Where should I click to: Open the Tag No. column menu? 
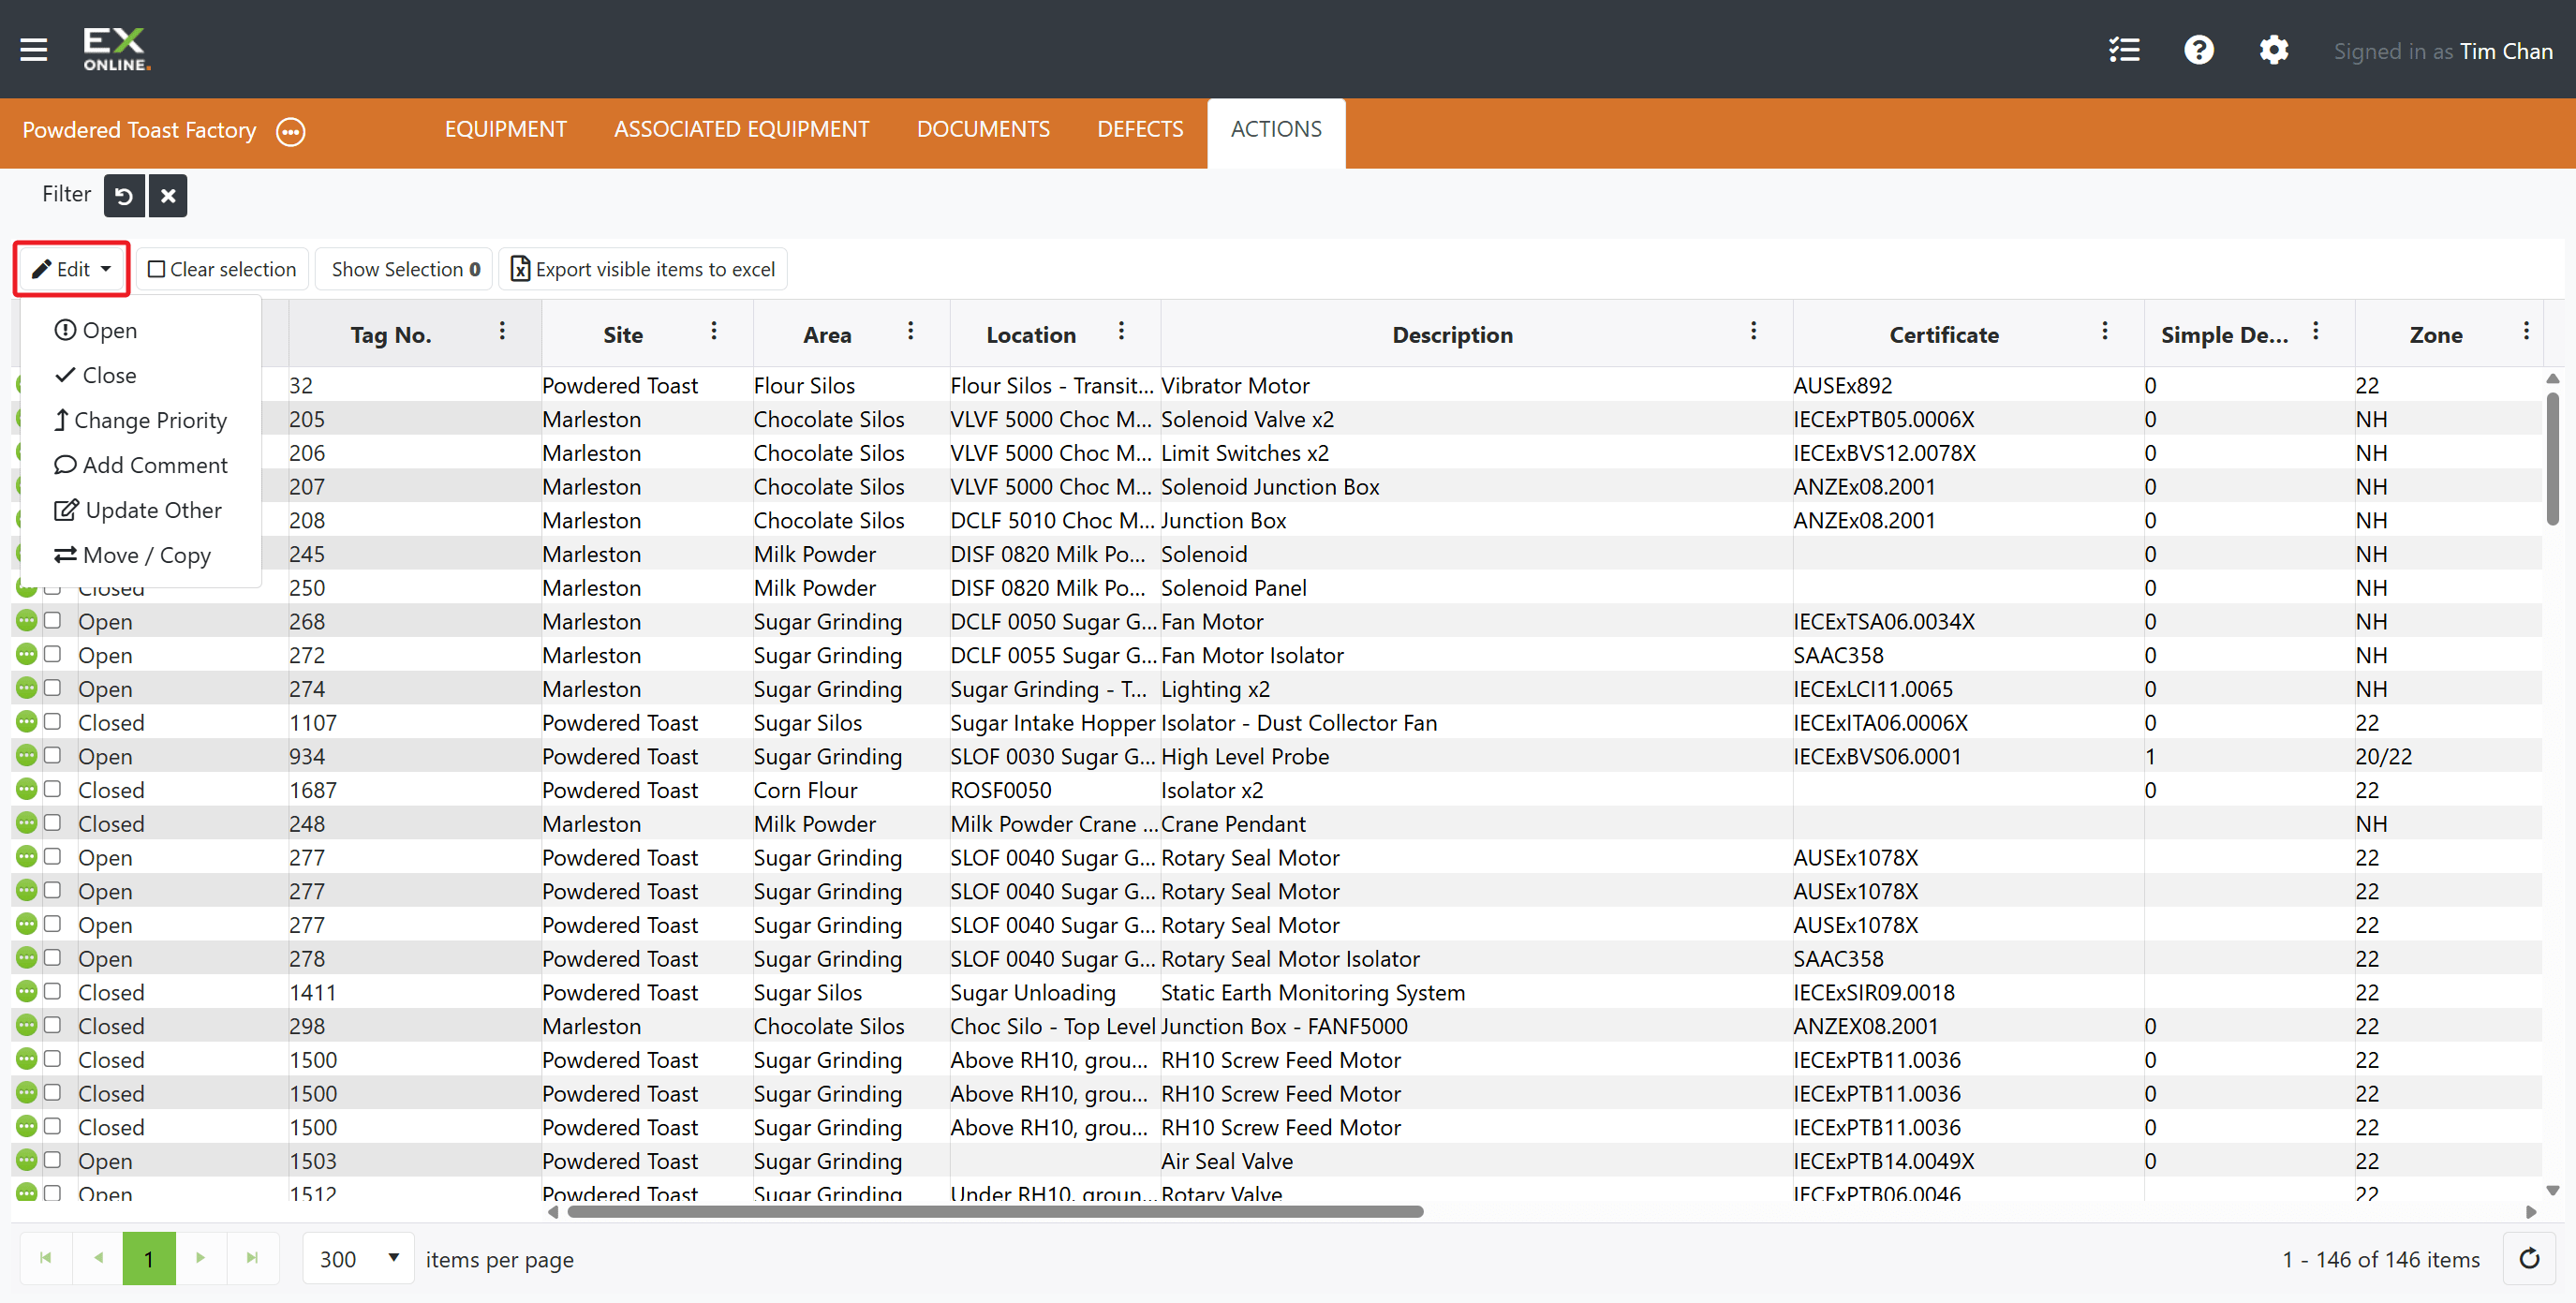pos(502,331)
